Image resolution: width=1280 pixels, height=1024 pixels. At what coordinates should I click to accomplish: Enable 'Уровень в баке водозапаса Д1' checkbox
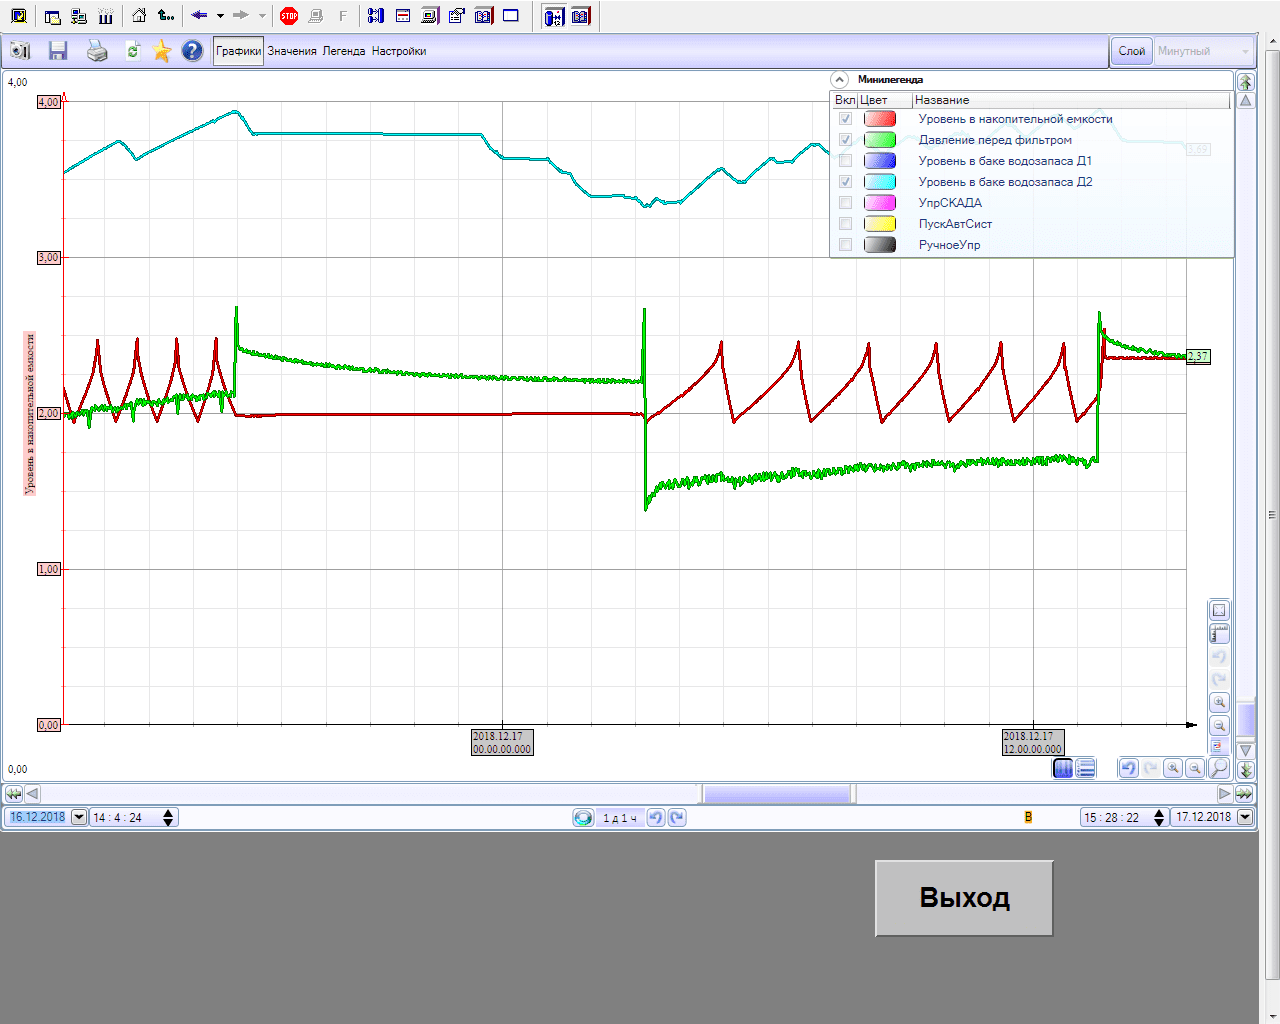(846, 161)
